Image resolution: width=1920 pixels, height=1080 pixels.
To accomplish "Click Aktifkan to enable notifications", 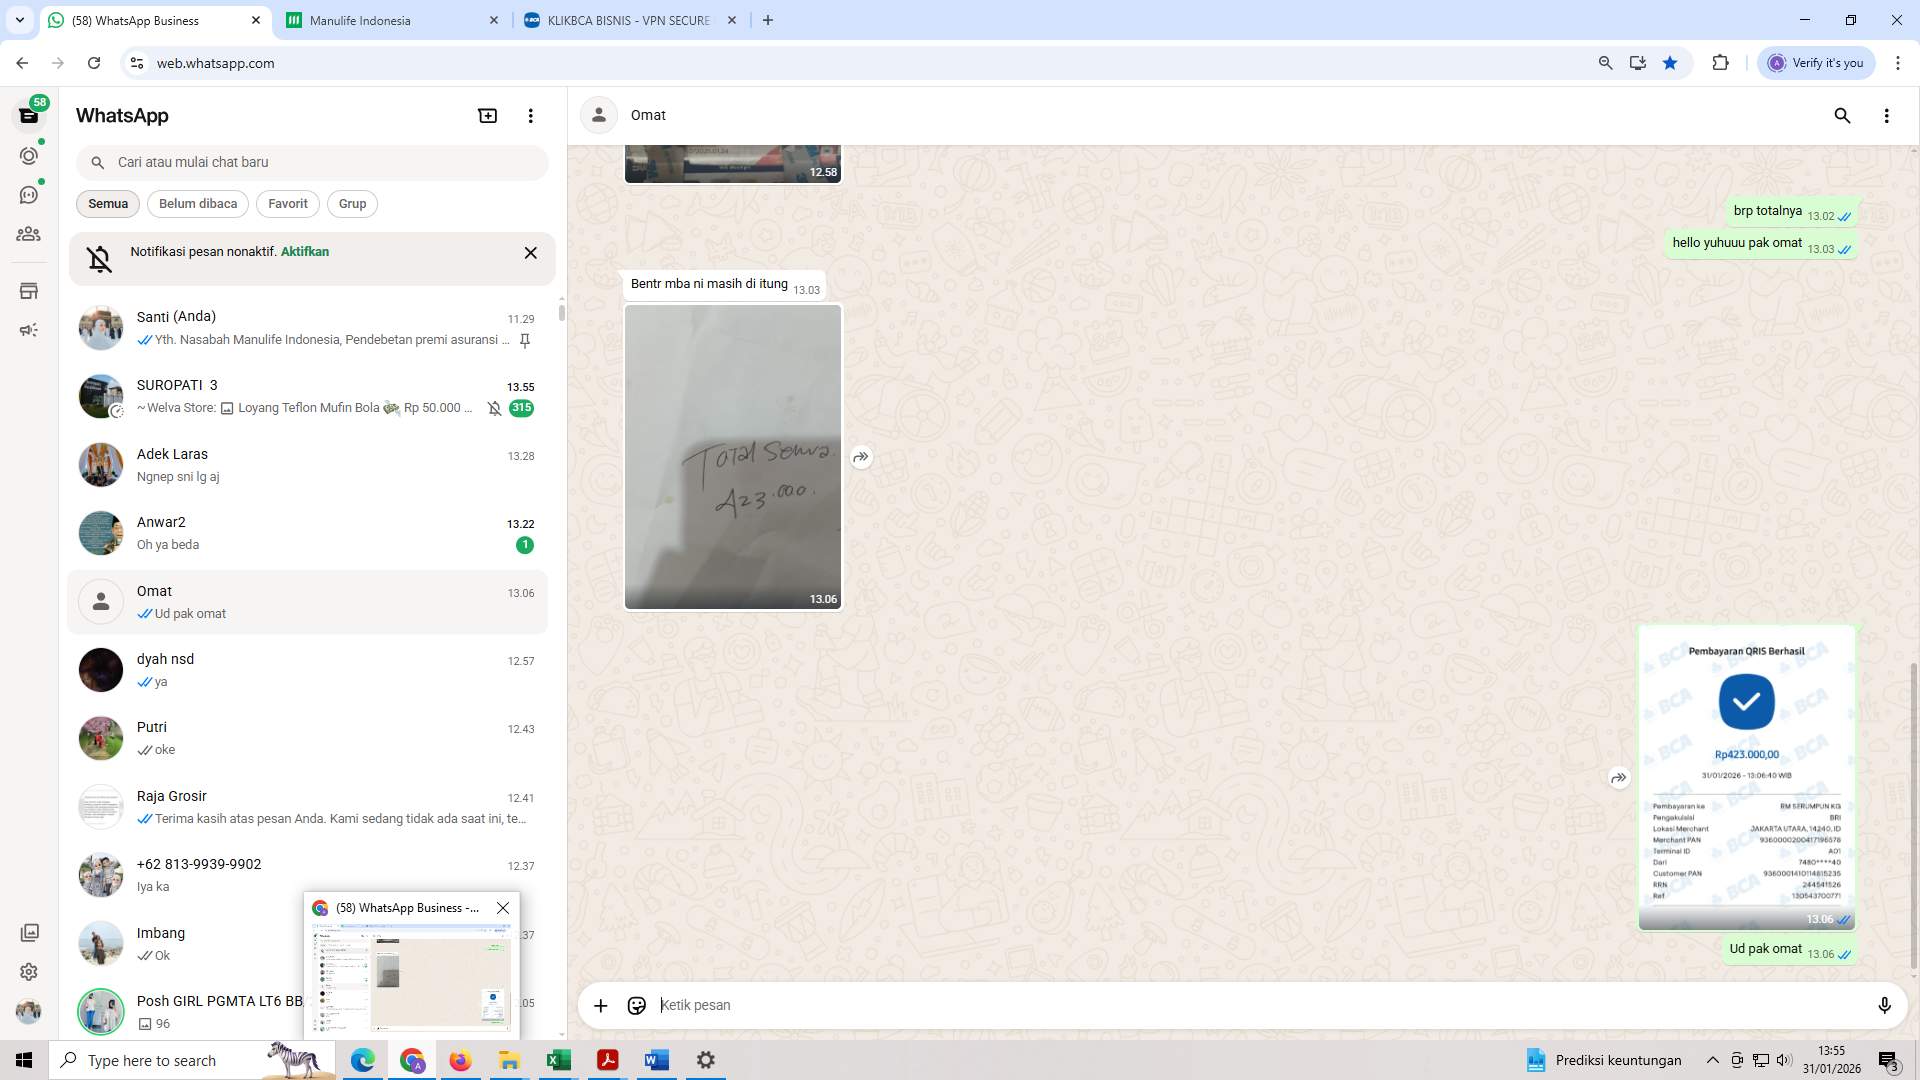I will [x=304, y=252].
